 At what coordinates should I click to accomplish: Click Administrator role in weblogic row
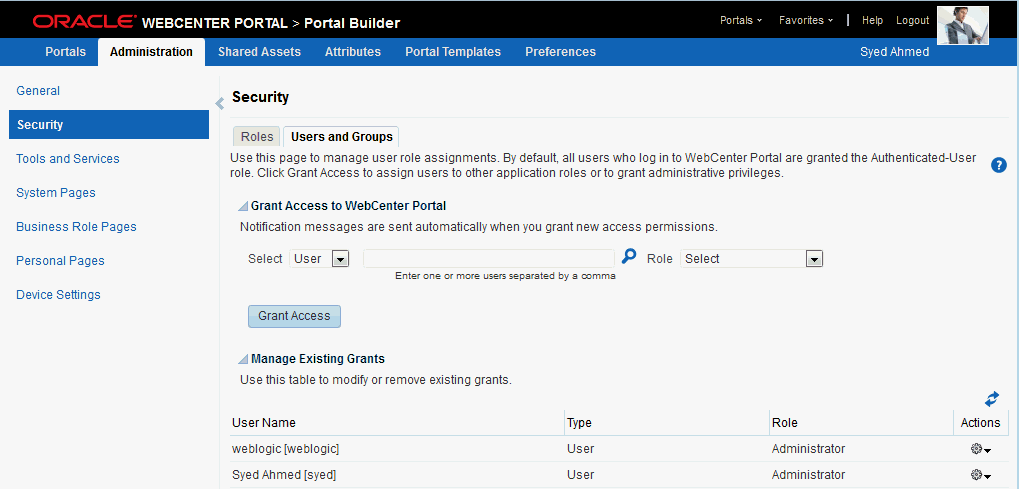(x=808, y=449)
